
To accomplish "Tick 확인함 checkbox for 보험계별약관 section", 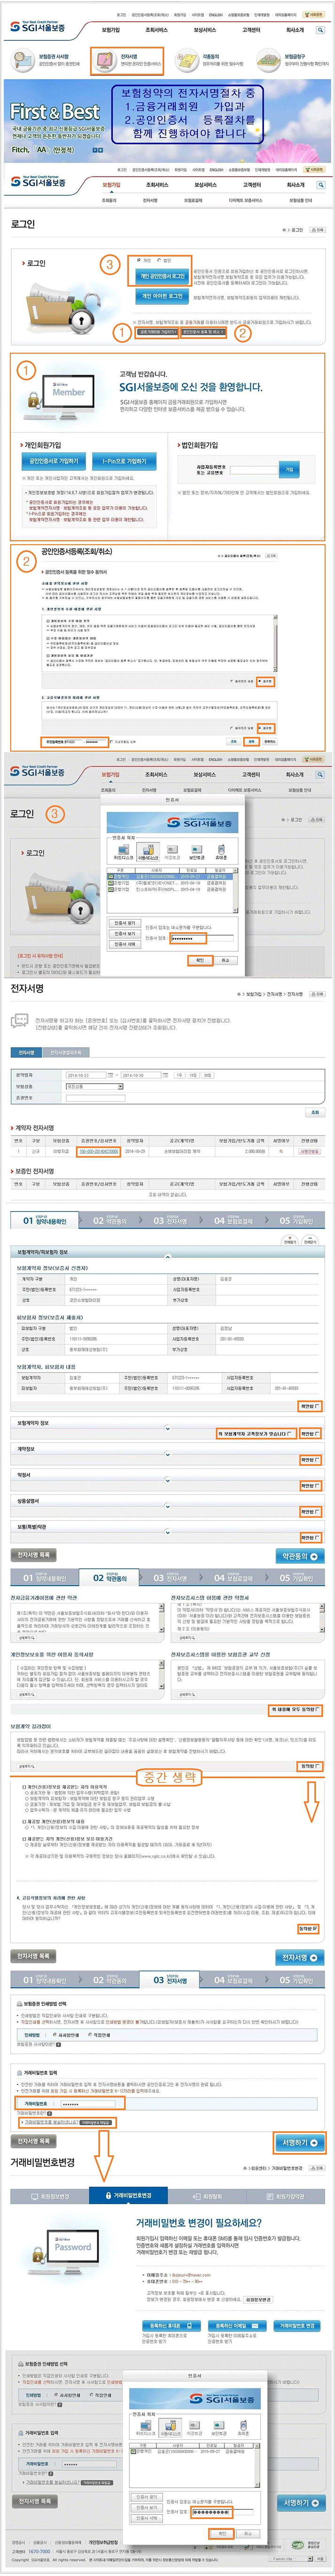I will [316, 1537].
